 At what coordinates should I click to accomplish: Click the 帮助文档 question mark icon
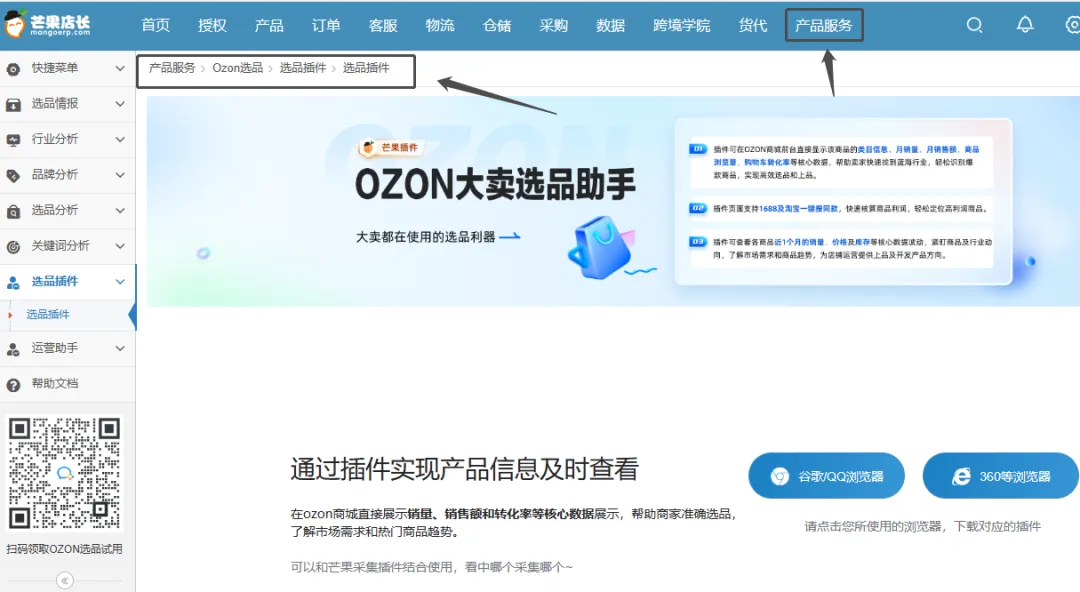click(x=13, y=385)
